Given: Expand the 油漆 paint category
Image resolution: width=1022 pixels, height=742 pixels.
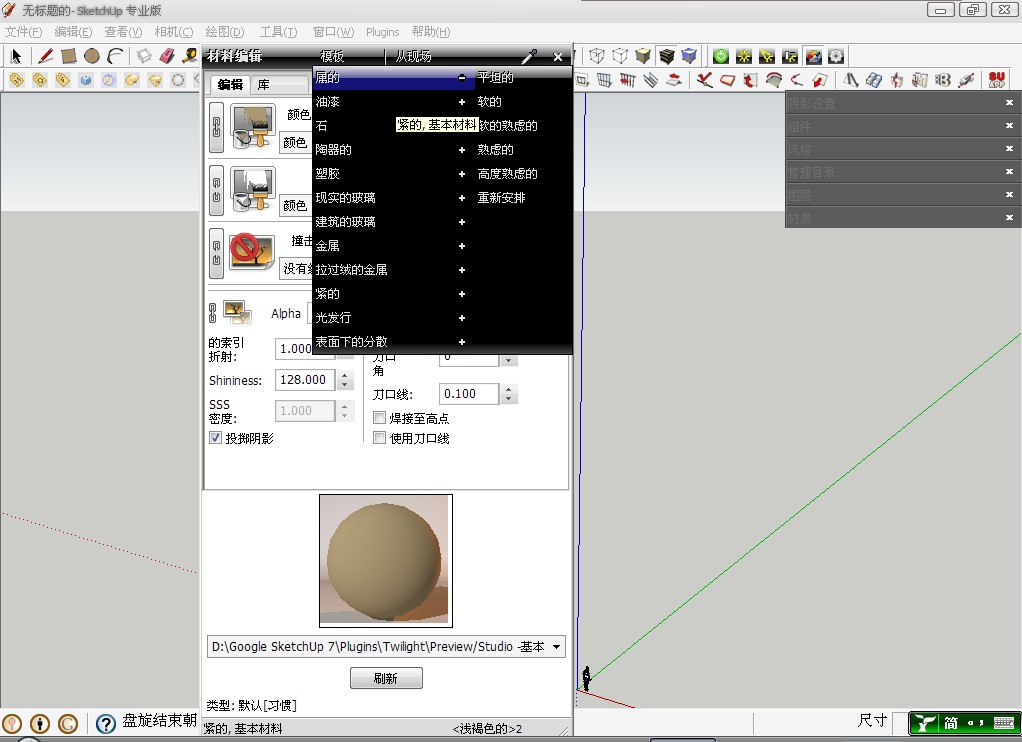Looking at the screenshot, I should (x=461, y=102).
